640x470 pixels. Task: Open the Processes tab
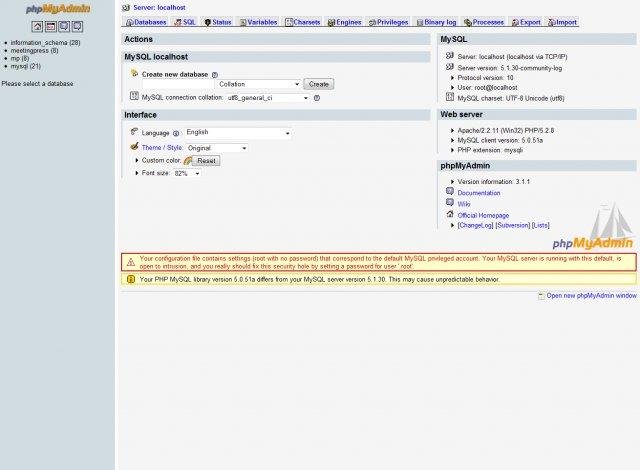click(484, 22)
